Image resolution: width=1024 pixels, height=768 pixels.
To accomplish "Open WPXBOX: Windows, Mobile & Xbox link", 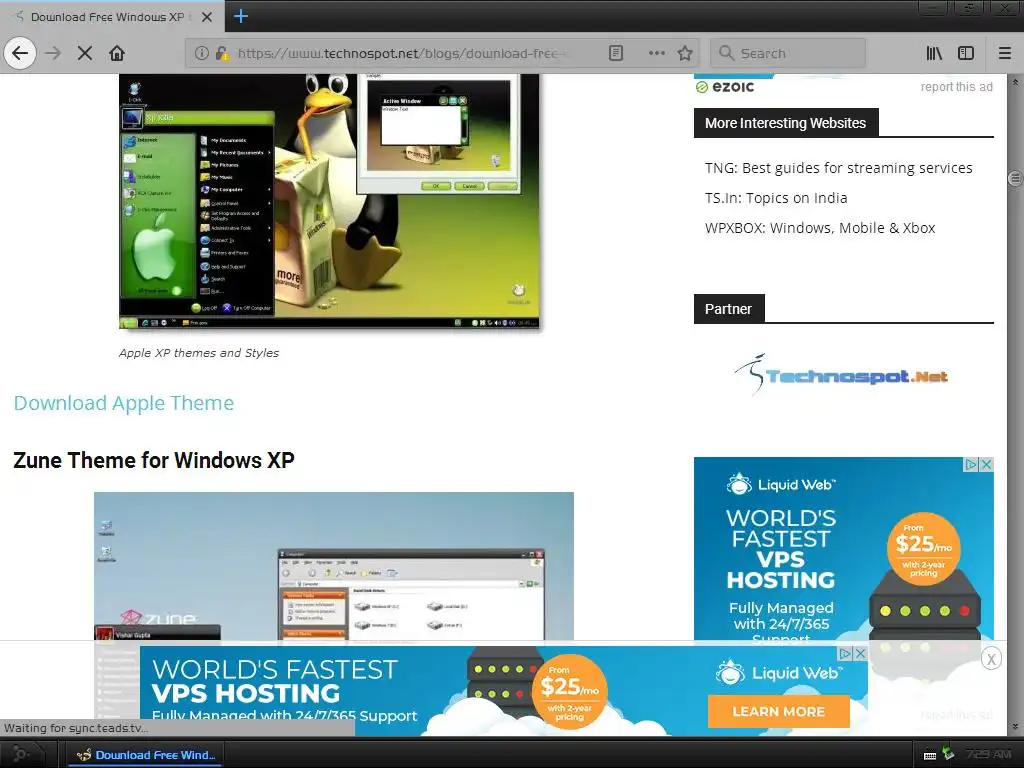I will (x=820, y=228).
